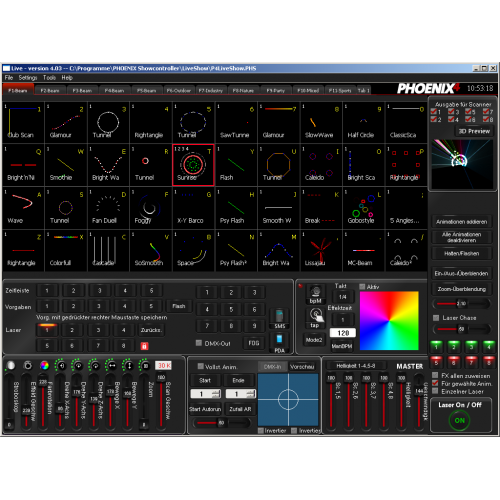Uncheck Für gewählte Anim. option
The image size is (500, 500).
[x=435, y=383]
